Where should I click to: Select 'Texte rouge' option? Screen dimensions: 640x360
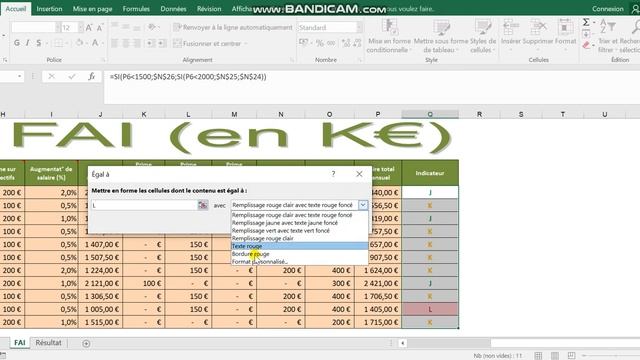[300, 246]
